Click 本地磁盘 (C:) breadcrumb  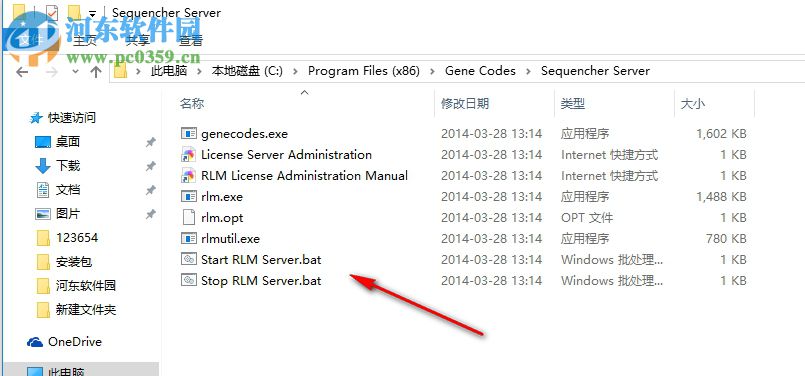tap(247, 71)
